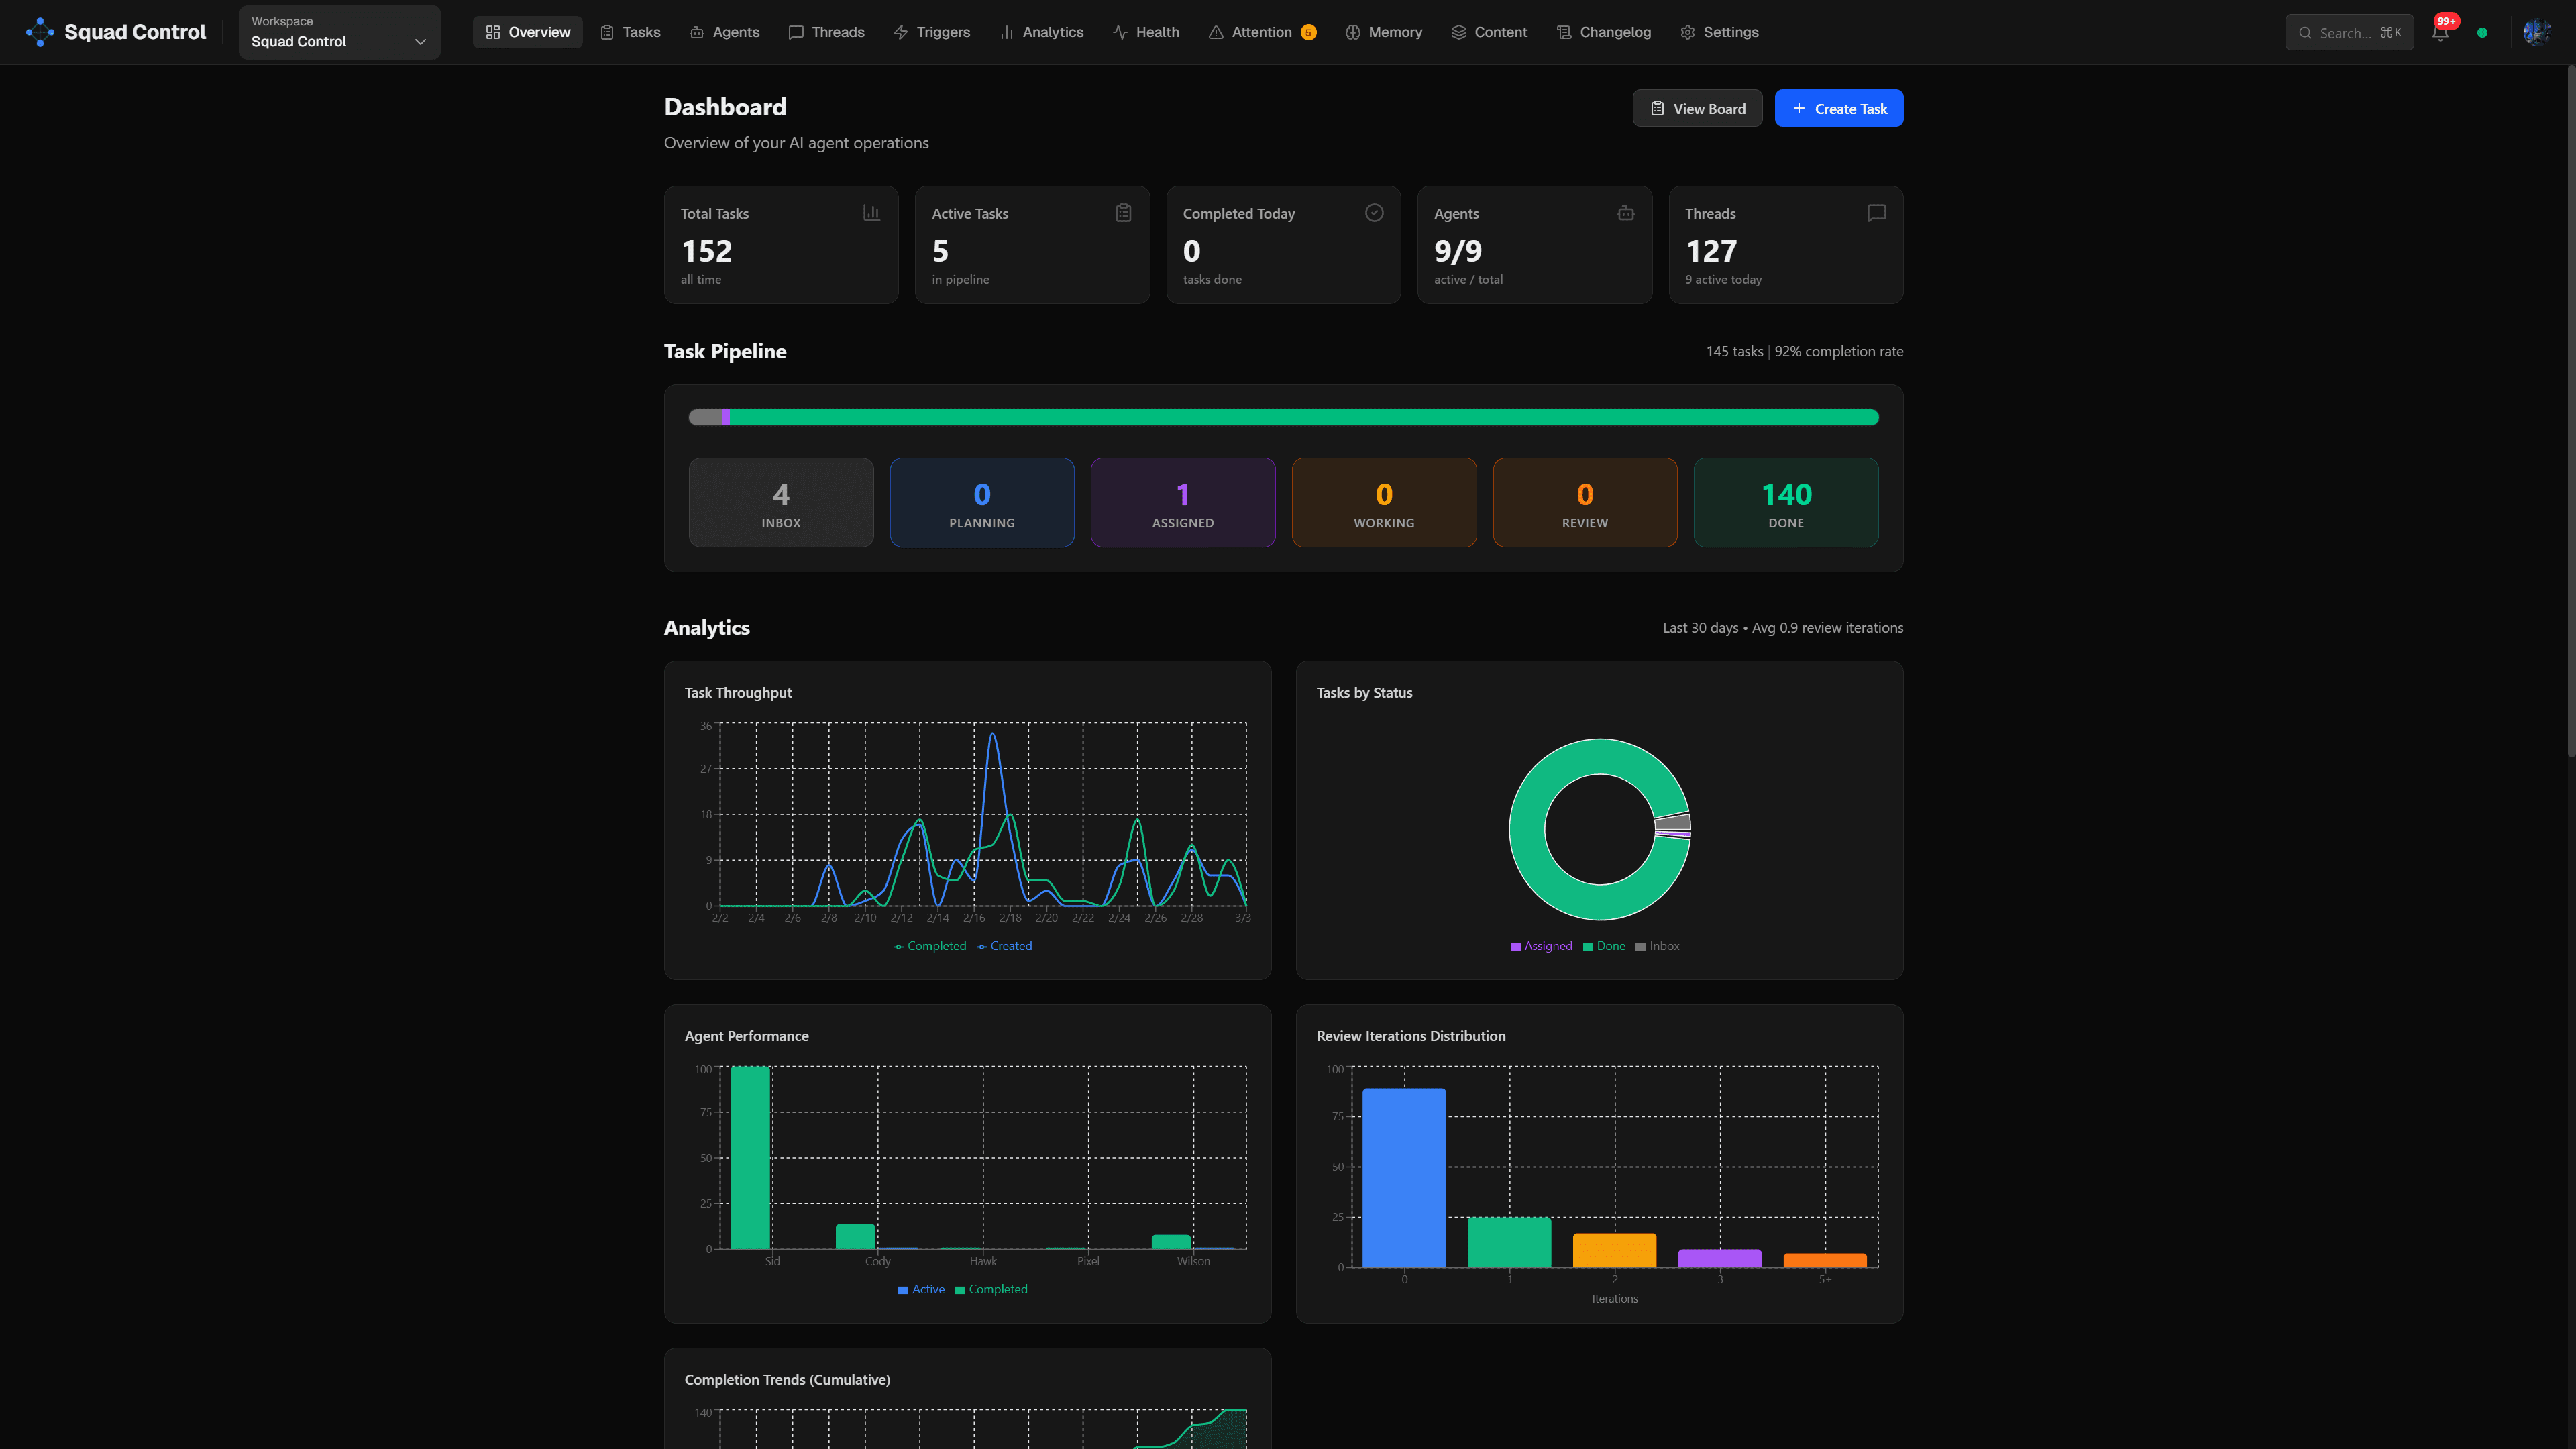Select the Triggers lightning icon in the nav
Viewport: 2576px width, 1449px height.
coord(900,31)
